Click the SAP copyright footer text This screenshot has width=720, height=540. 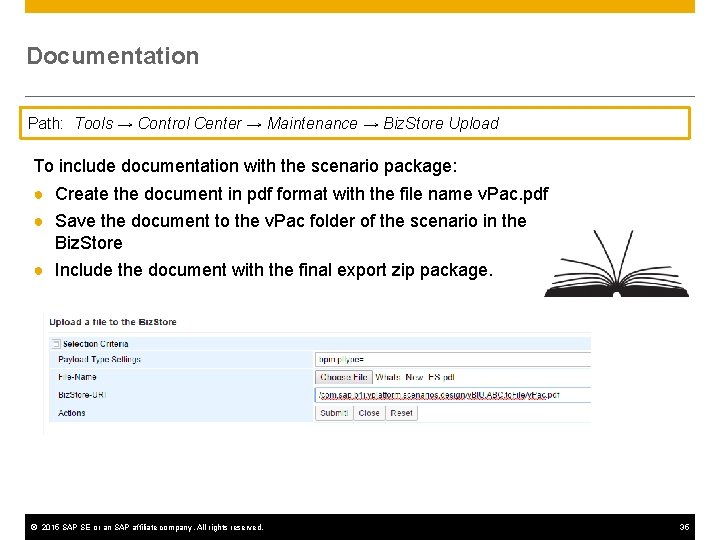point(147,527)
